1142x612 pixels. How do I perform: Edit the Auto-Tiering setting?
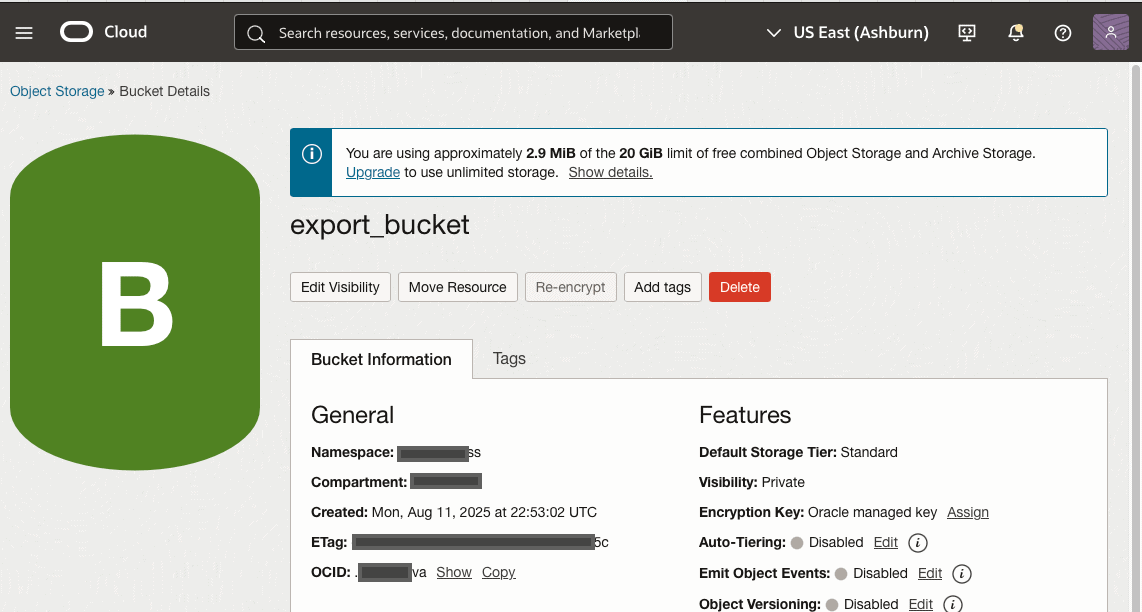(885, 542)
